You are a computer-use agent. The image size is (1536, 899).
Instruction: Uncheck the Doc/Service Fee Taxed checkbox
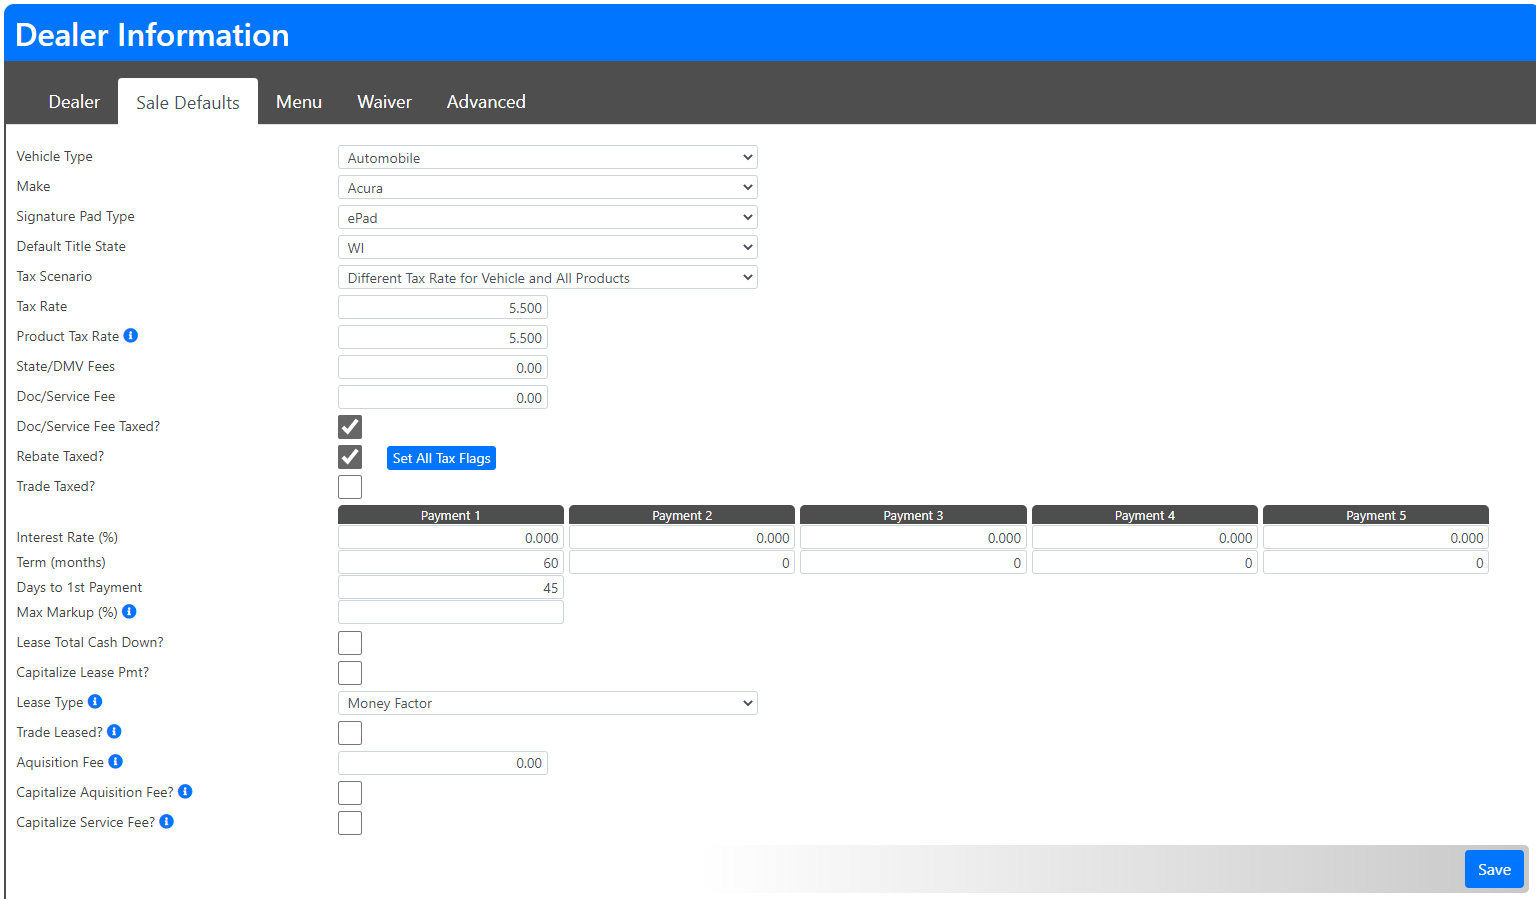coord(350,427)
